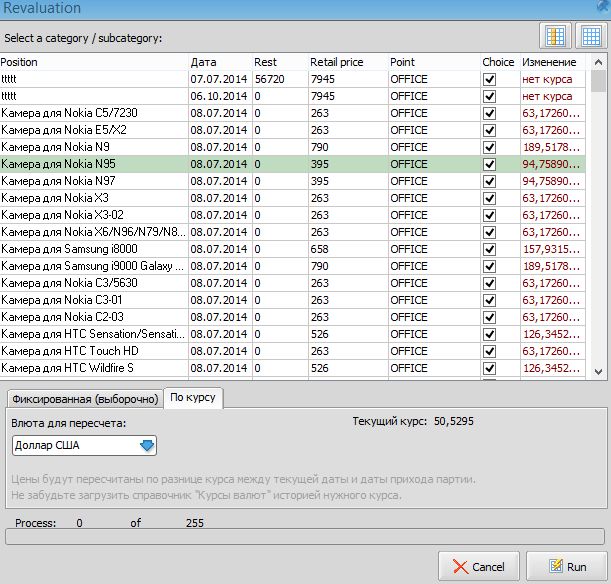611x584 pixels.
Task: Toggle Choice checkbox for Камера для Nokia N9
Action: [x=489, y=147]
